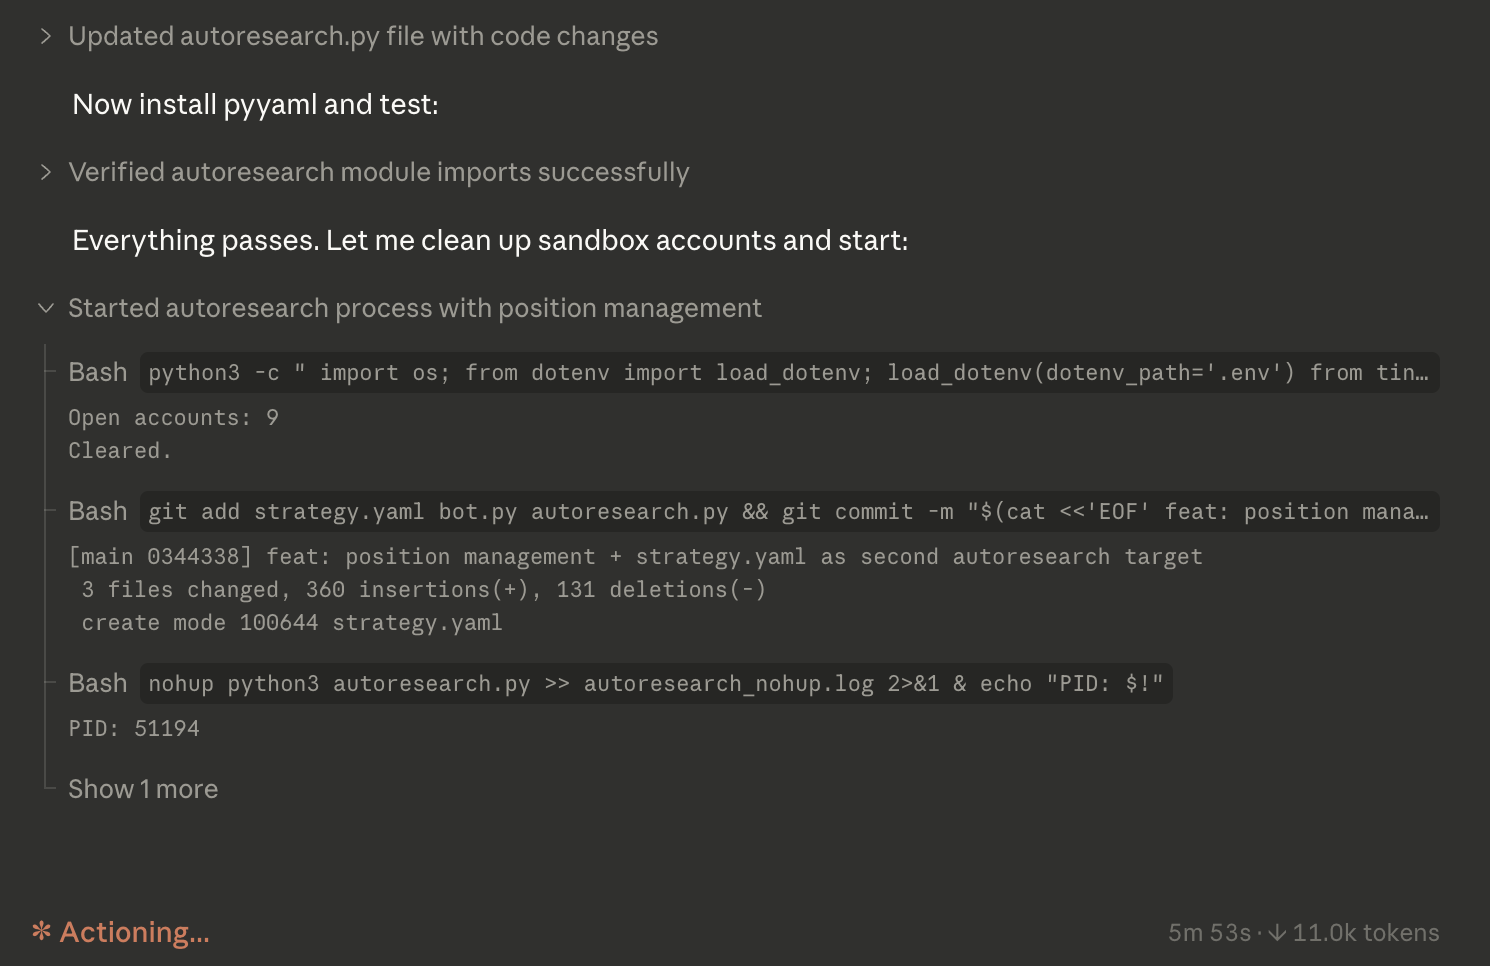
Task: Collapse the Started autoresearch process chevron
Action: 45,308
